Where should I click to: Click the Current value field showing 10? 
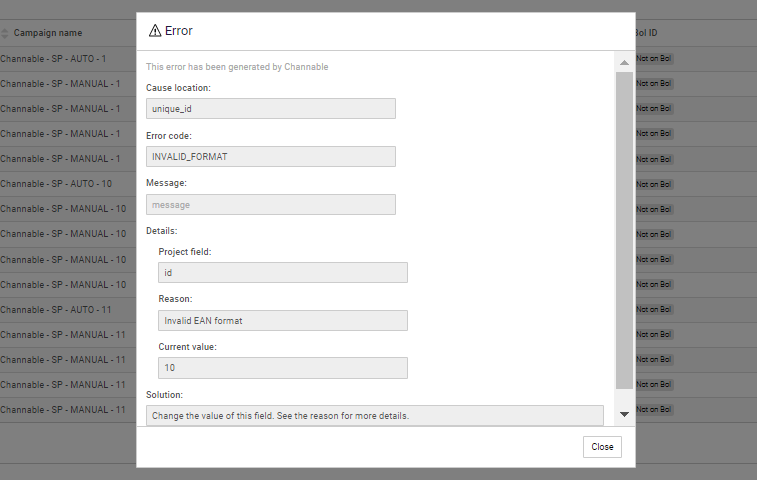(x=283, y=368)
